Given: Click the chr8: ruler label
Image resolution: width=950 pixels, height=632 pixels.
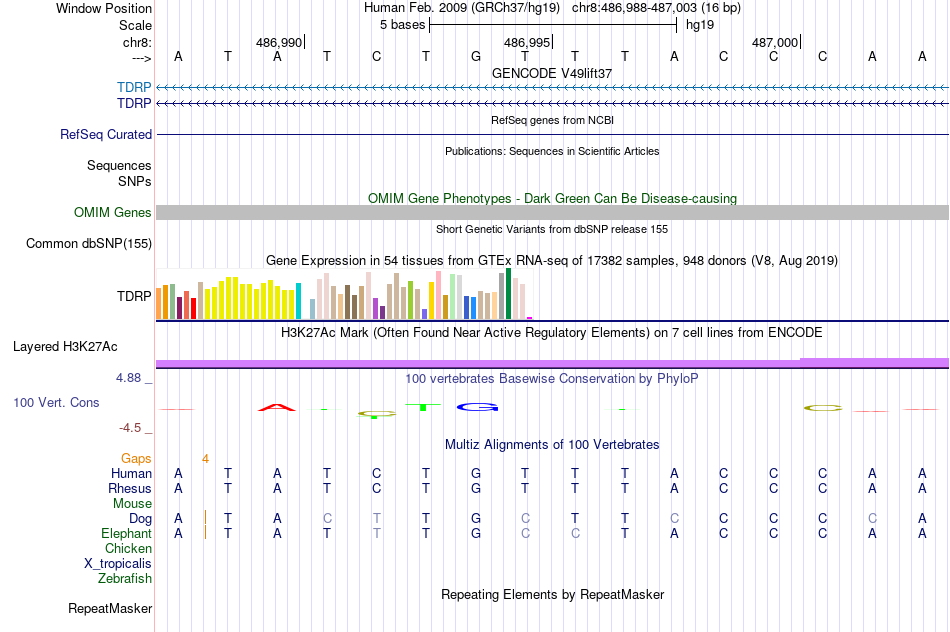Looking at the screenshot, I should pyautogui.click(x=138, y=42).
